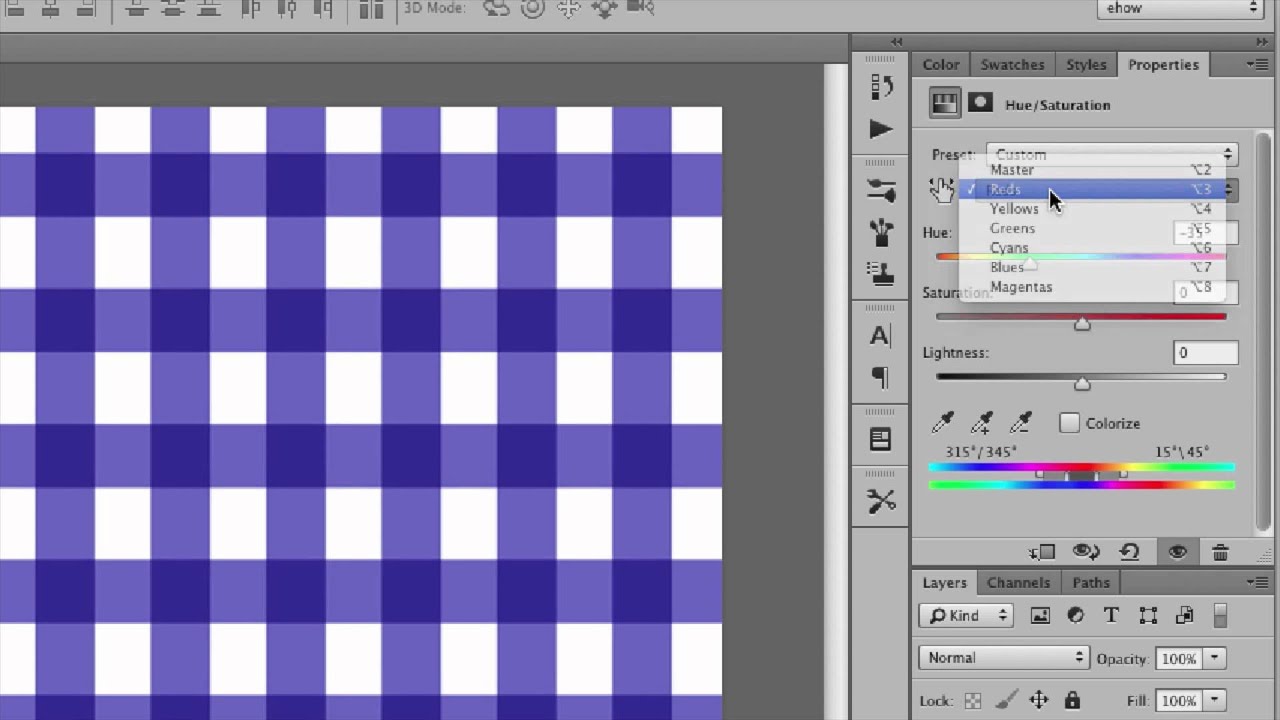Open the Character panel icon

pos(880,336)
